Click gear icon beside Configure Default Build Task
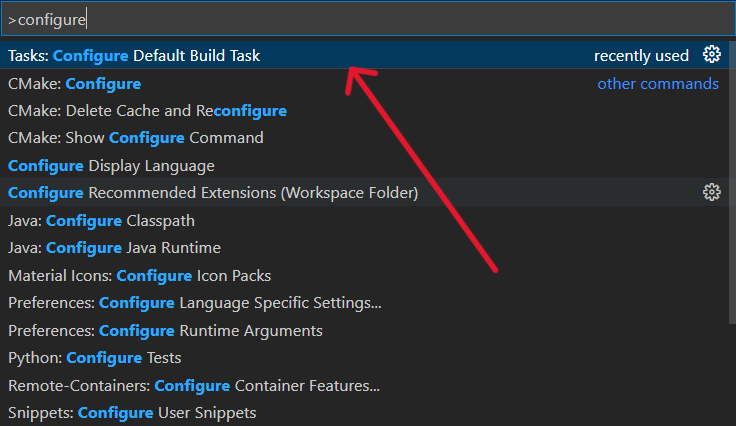Viewport: 736px width, 426px height. (712, 55)
